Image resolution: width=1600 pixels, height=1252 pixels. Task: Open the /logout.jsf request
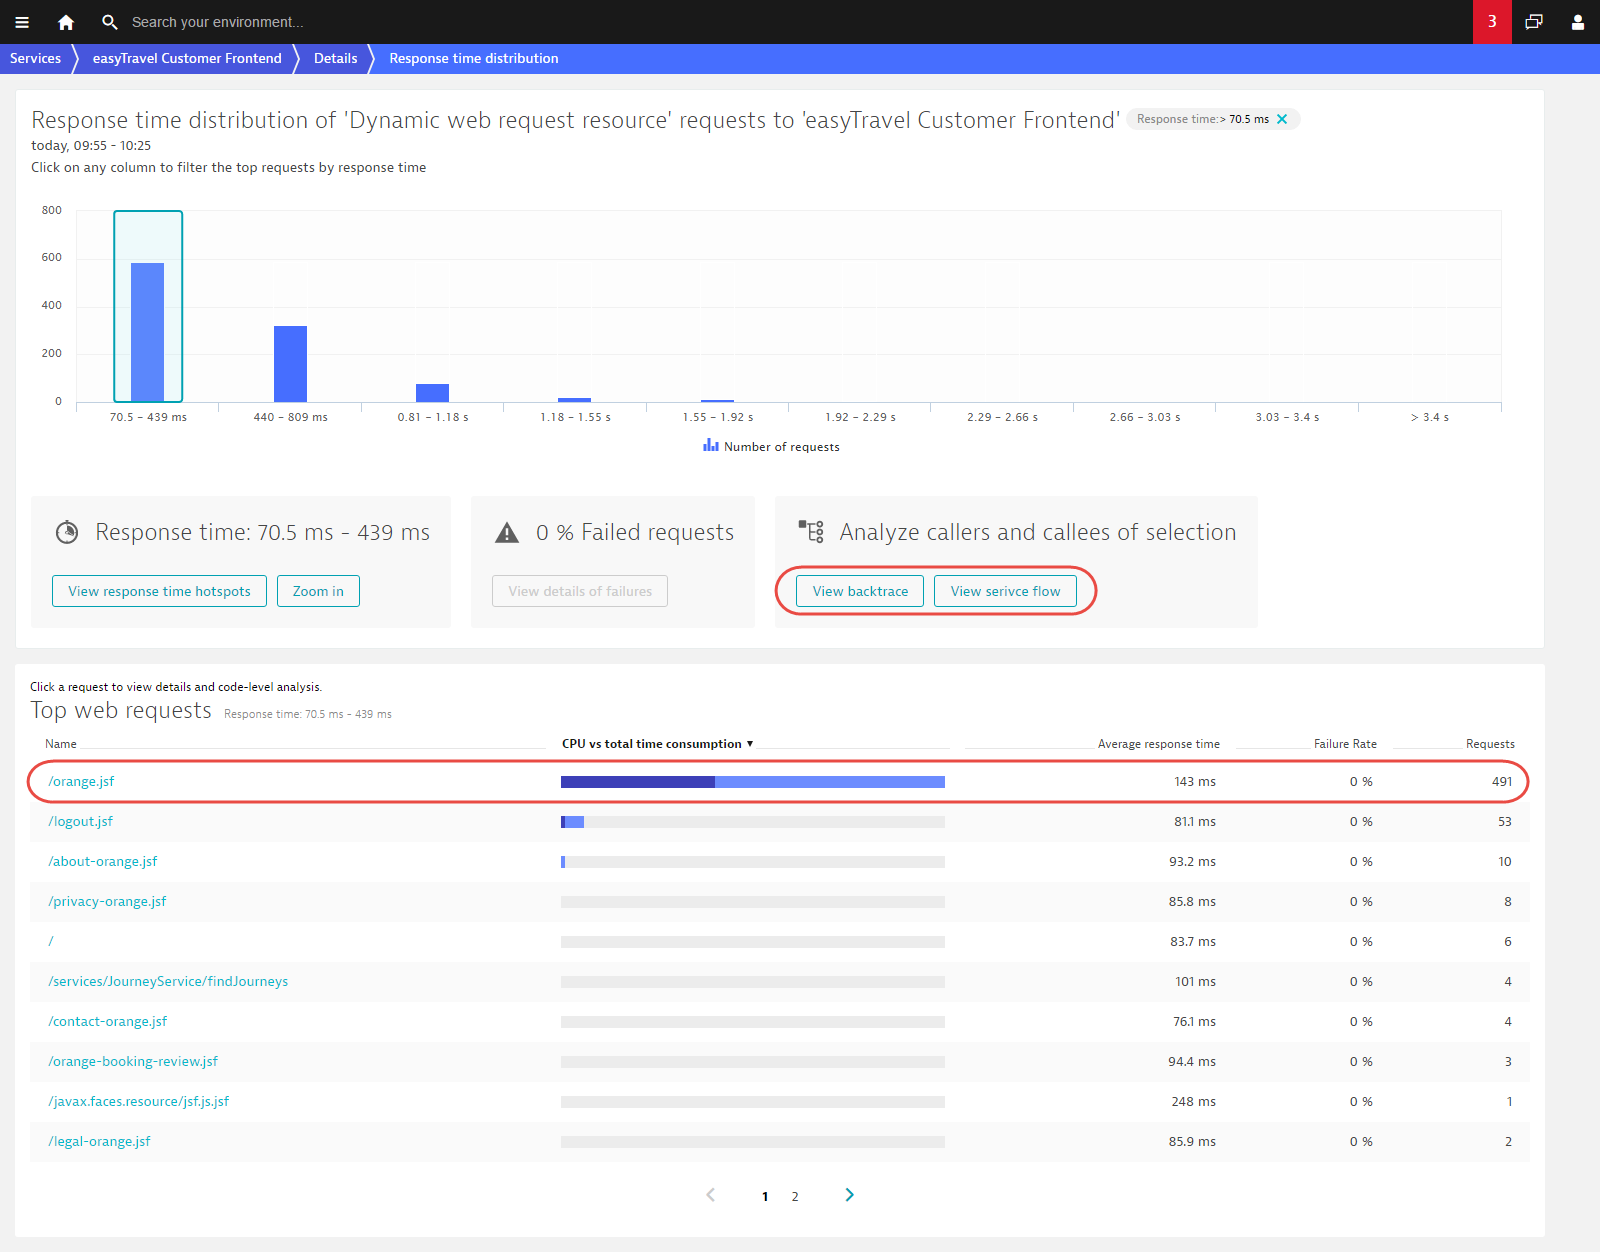(x=81, y=821)
